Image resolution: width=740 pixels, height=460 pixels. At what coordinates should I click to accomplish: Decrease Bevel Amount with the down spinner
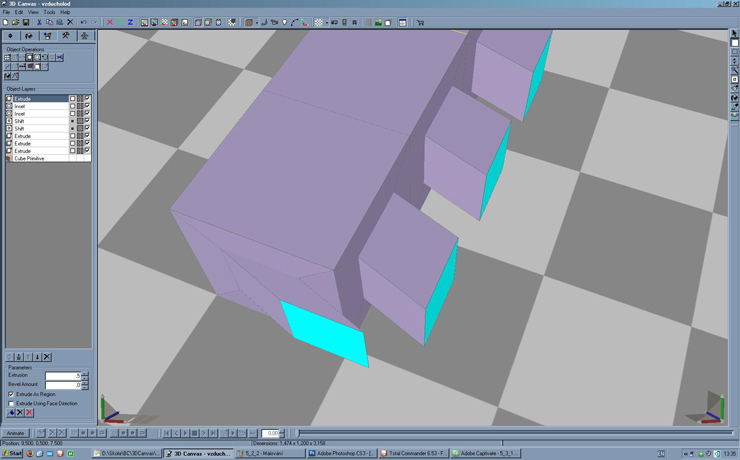click(85, 387)
